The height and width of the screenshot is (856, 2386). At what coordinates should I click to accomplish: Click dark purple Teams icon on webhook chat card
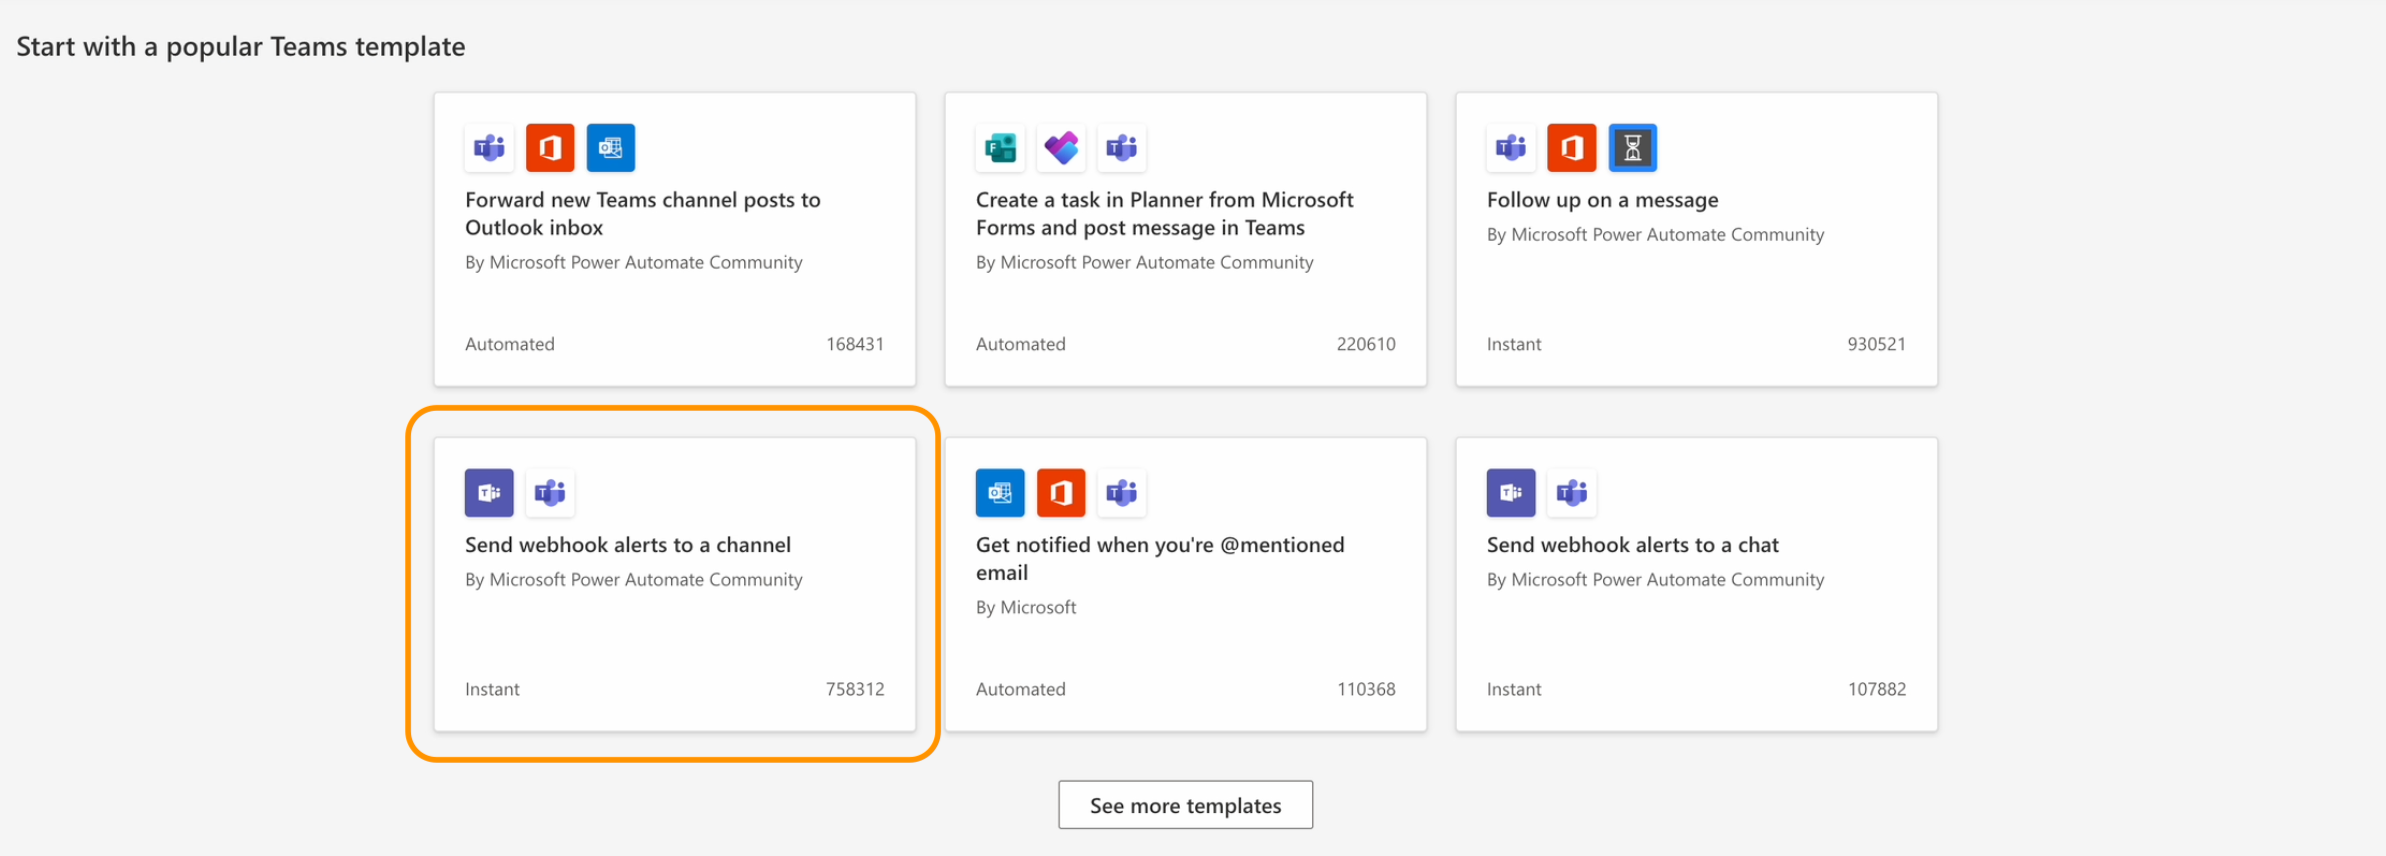tap(1511, 493)
